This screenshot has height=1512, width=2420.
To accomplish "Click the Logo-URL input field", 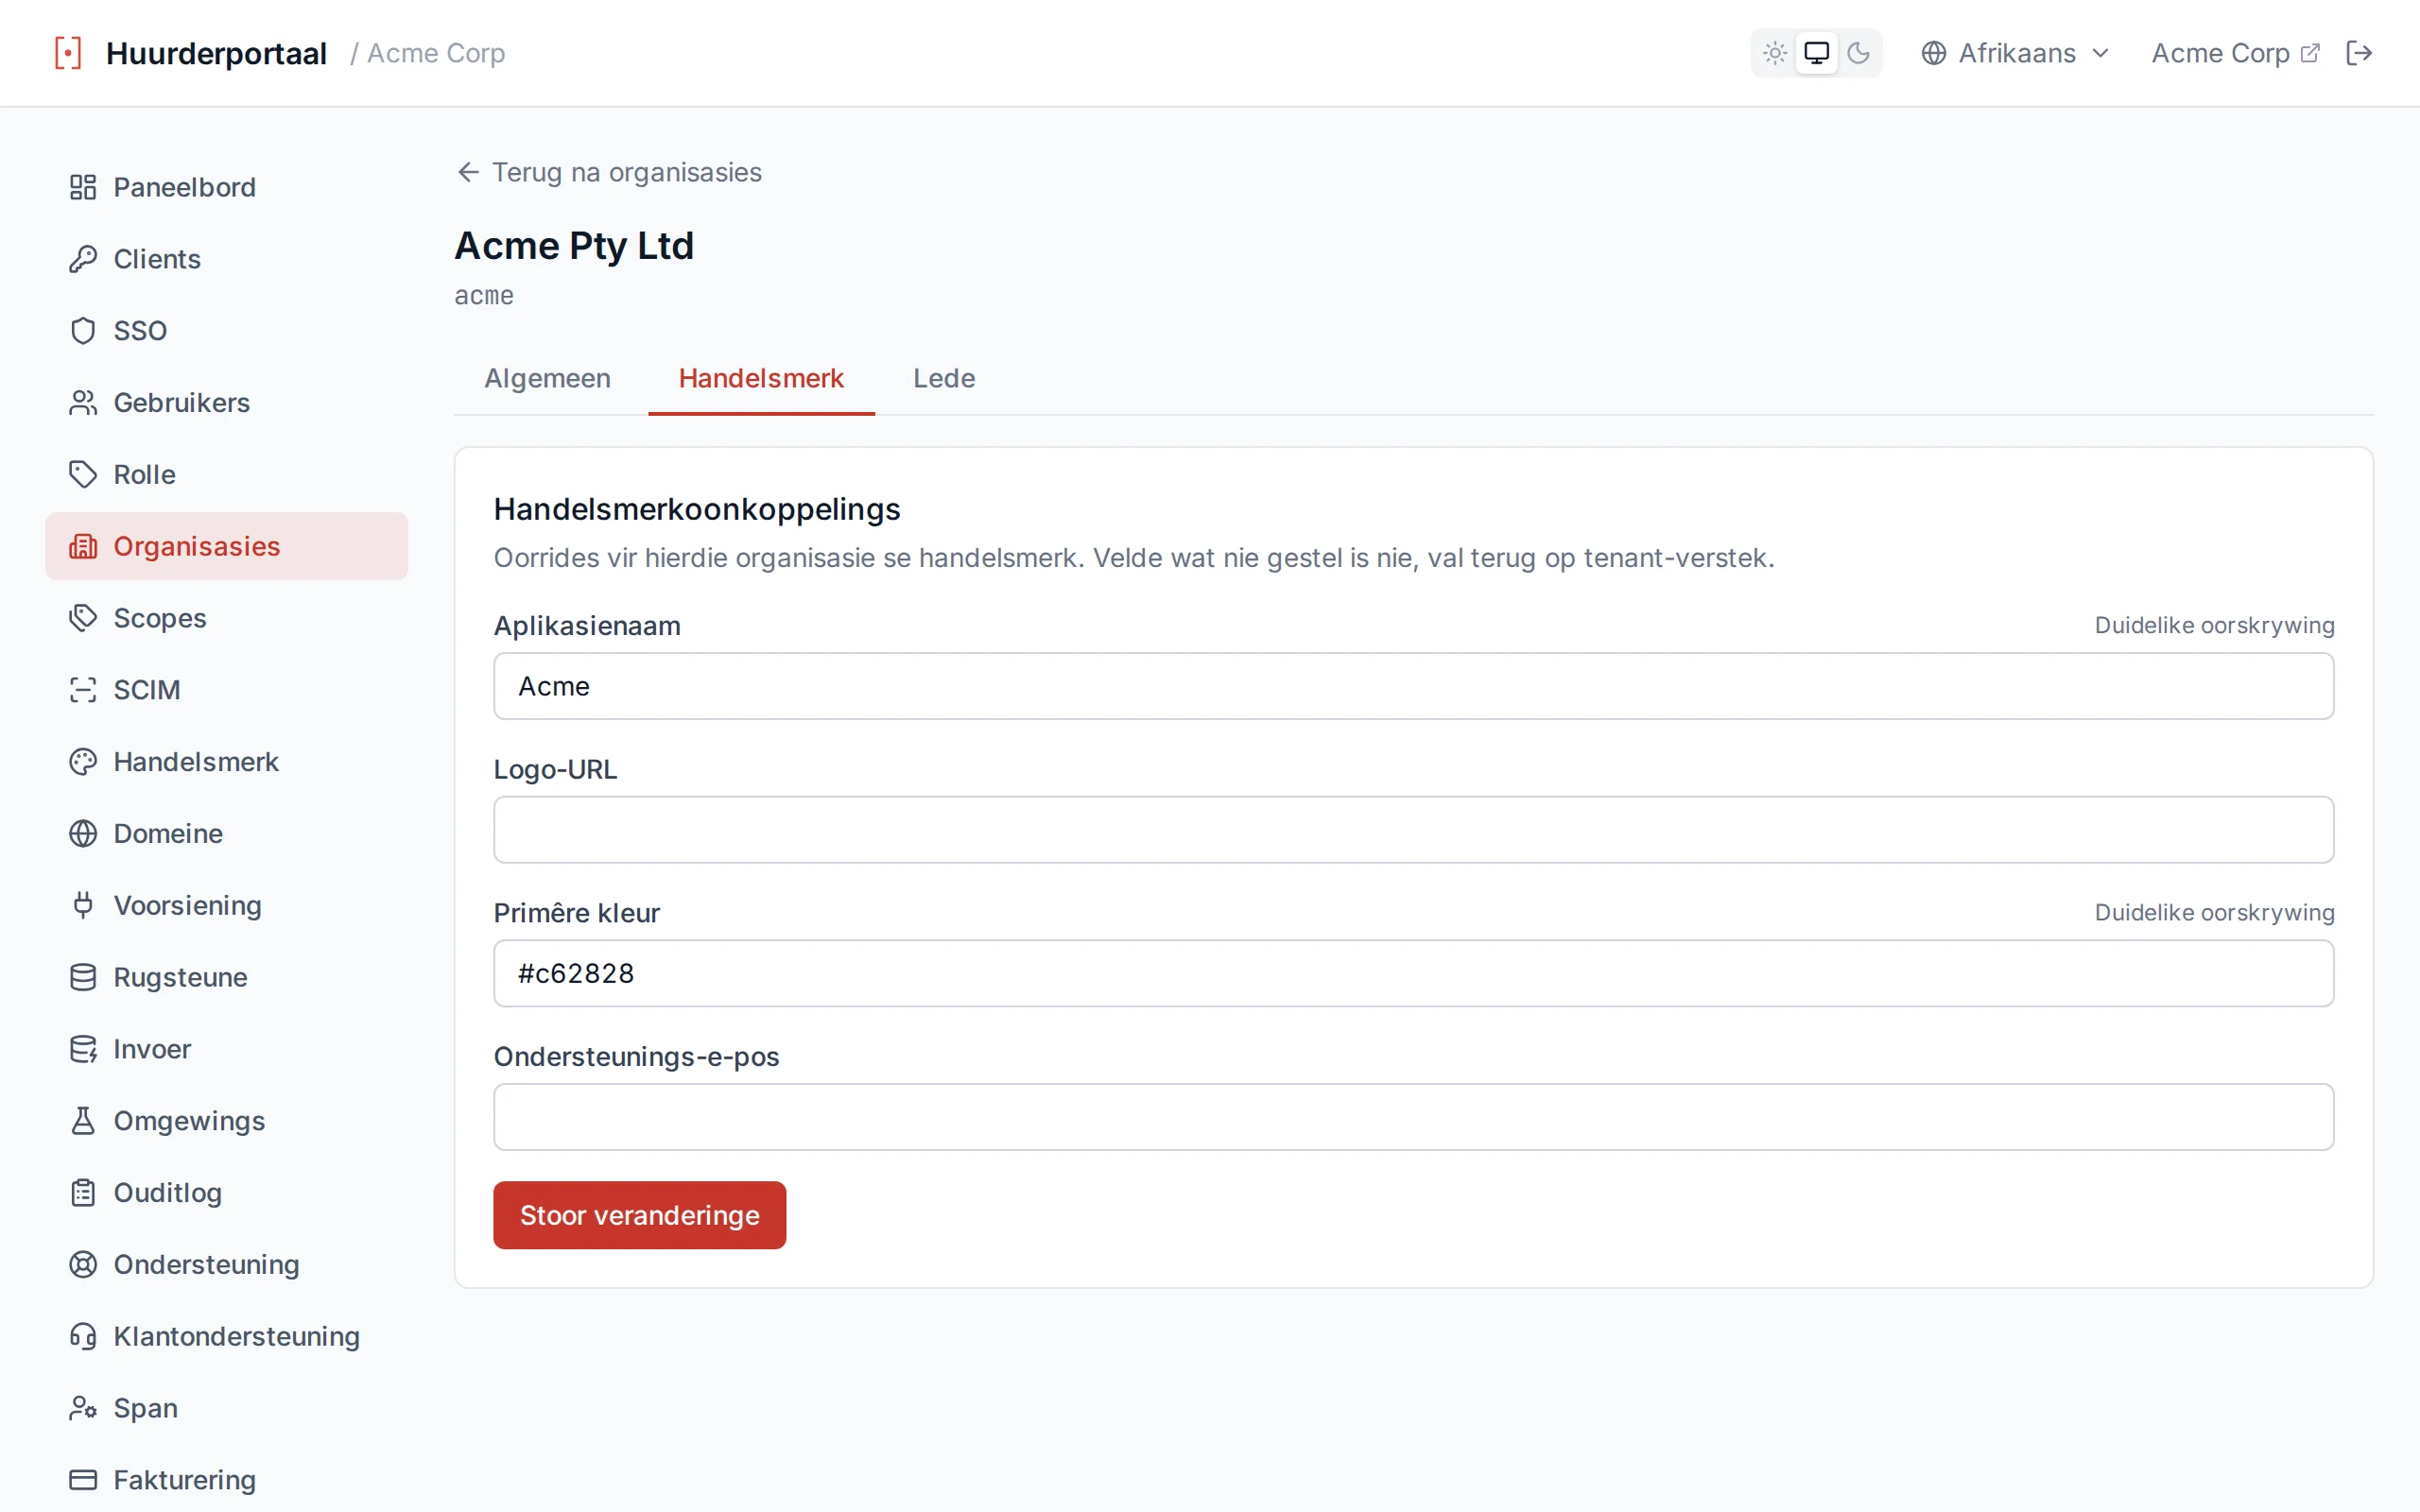I will tap(1414, 830).
